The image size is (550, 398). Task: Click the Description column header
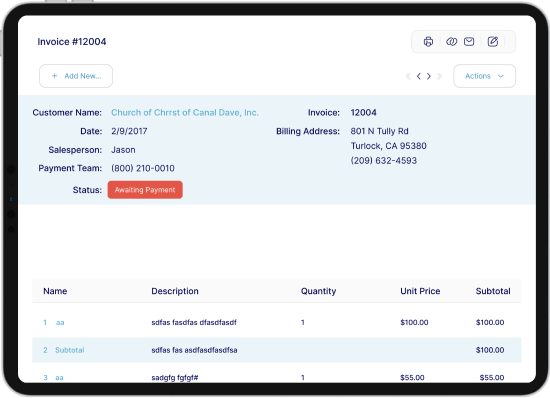[175, 291]
